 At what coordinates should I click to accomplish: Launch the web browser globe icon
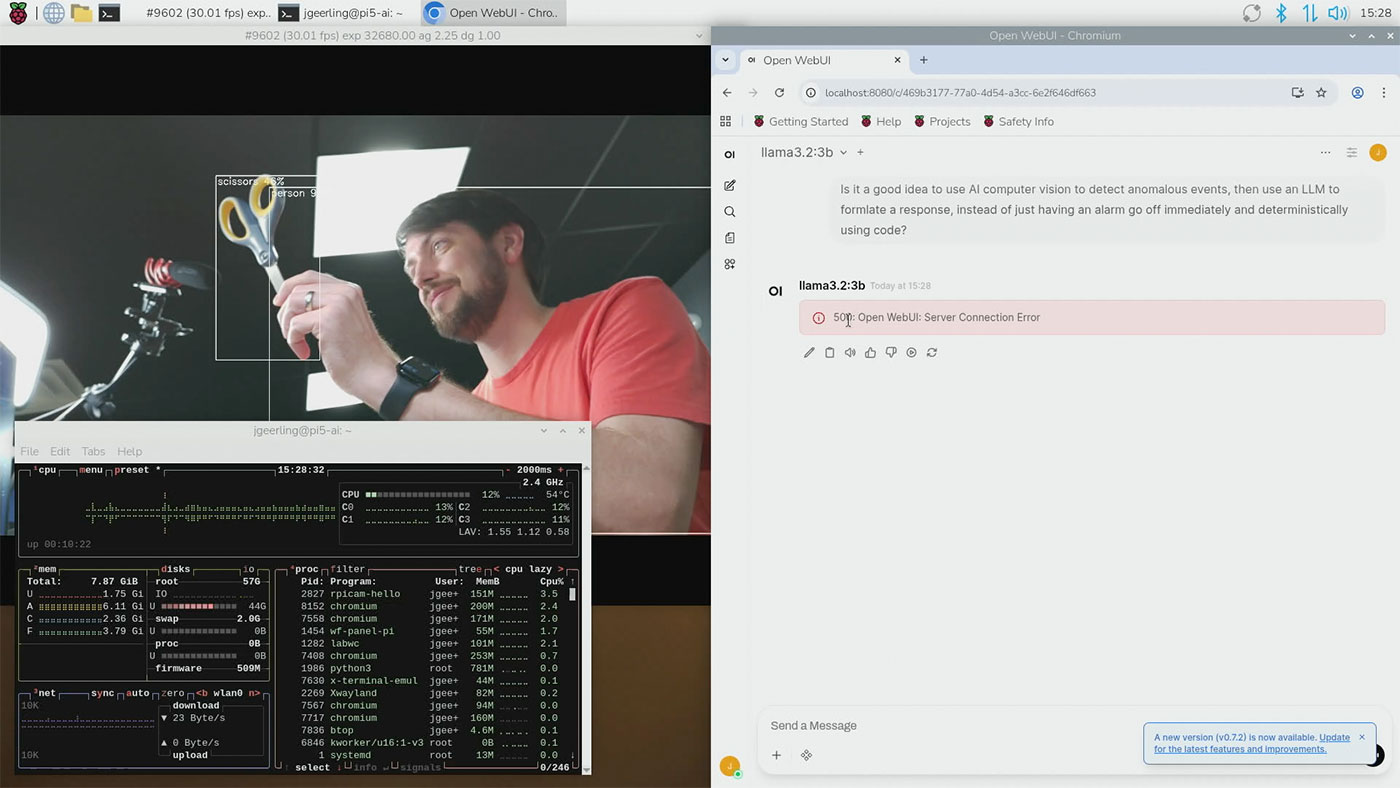pyautogui.click(x=53, y=13)
